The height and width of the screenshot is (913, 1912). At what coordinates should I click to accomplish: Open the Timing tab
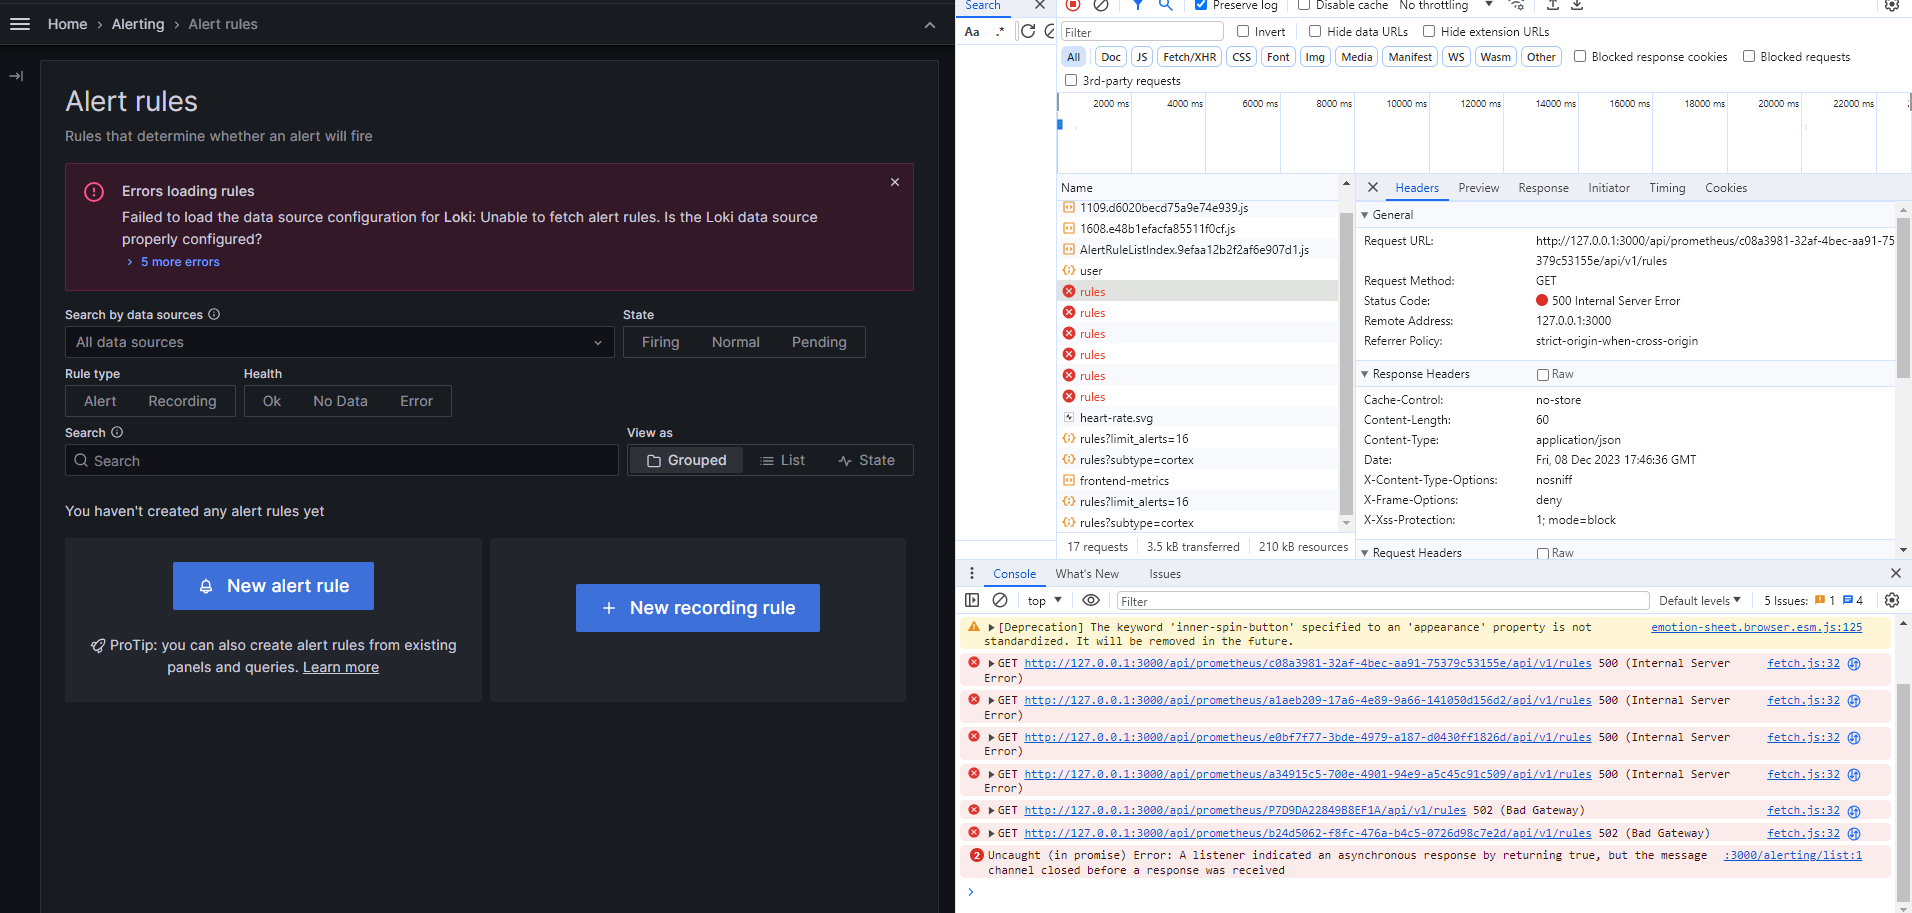1667,188
